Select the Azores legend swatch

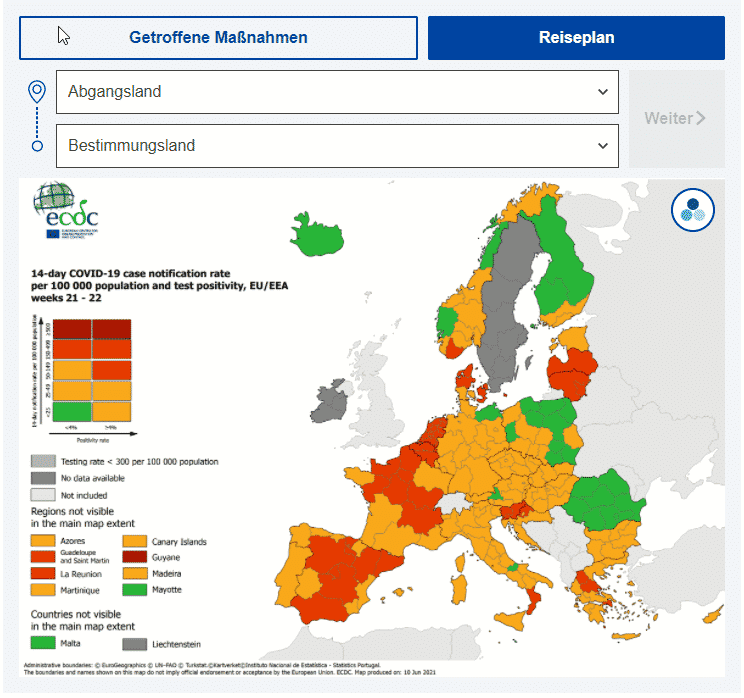tap(45, 541)
